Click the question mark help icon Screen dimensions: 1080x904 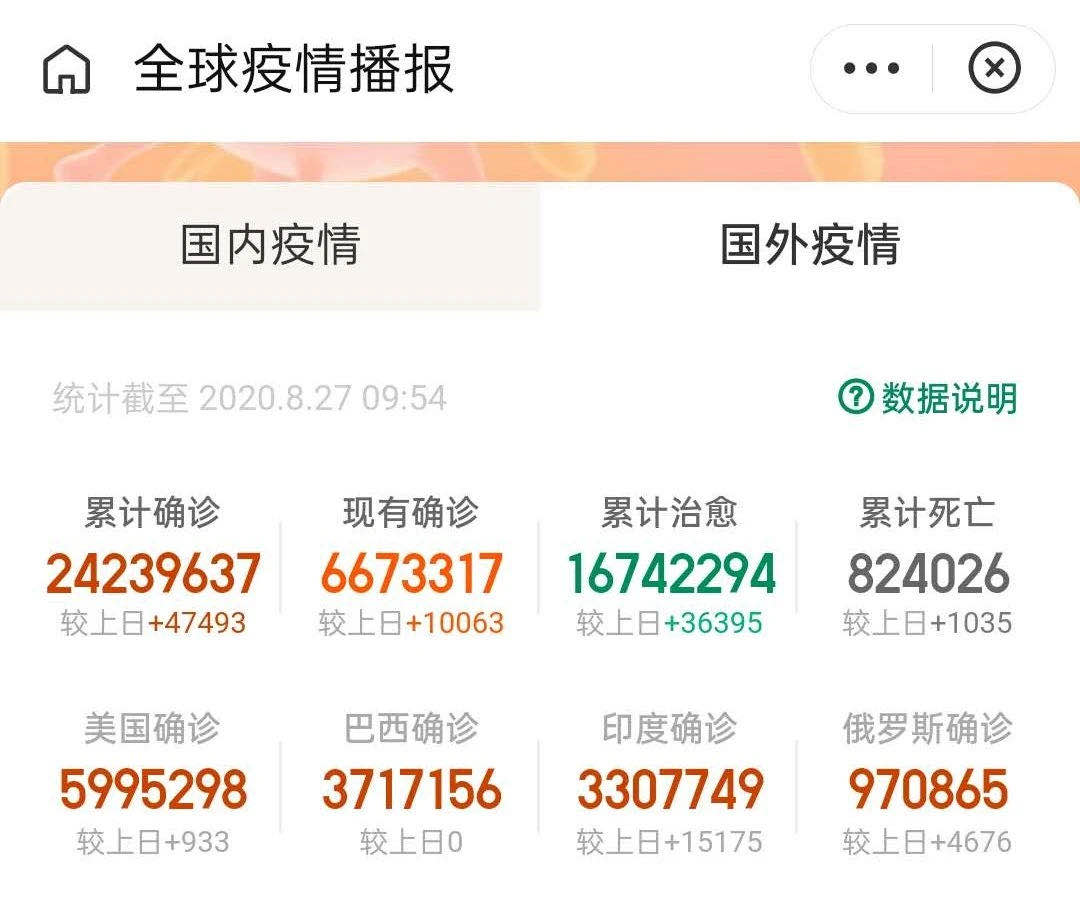(855, 397)
